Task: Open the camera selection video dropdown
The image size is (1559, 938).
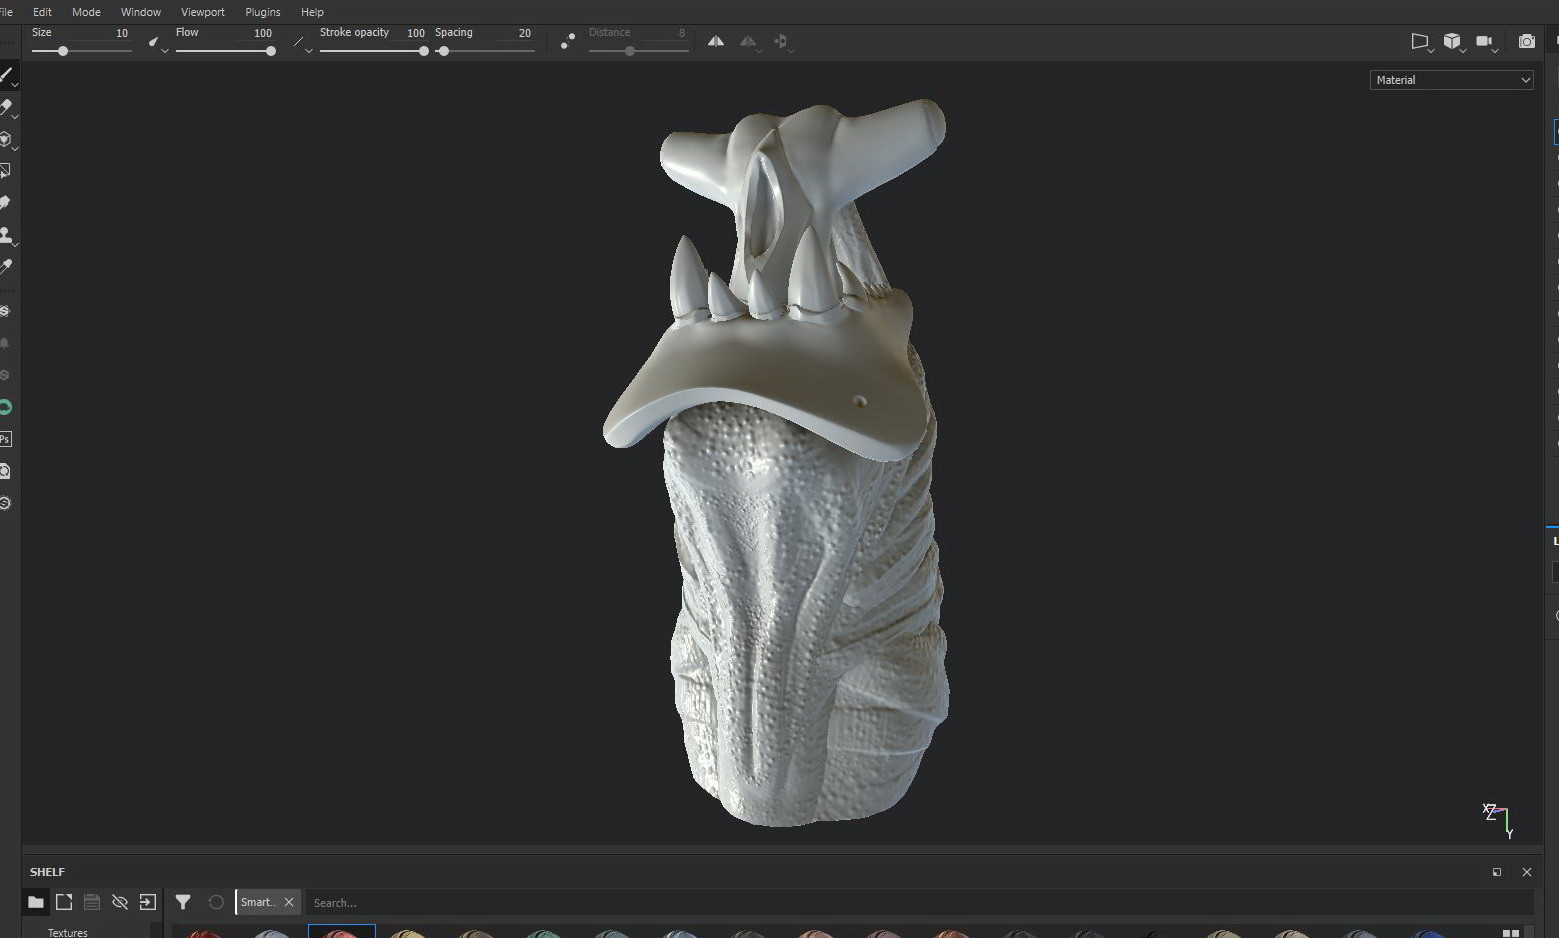Action: click(1485, 41)
